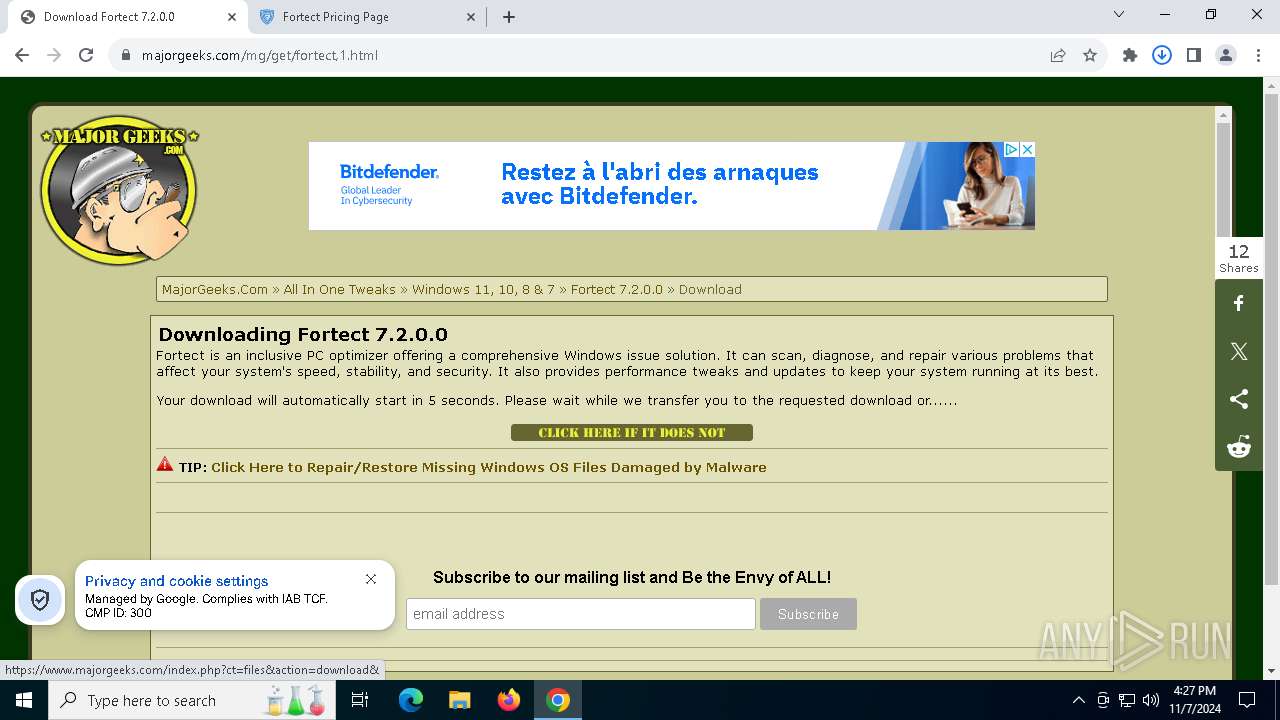This screenshot has height=720, width=1280.
Task: Open Windows 11, 10, 8 & 7 breadcrumb
Action: pyautogui.click(x=483, y=289)
